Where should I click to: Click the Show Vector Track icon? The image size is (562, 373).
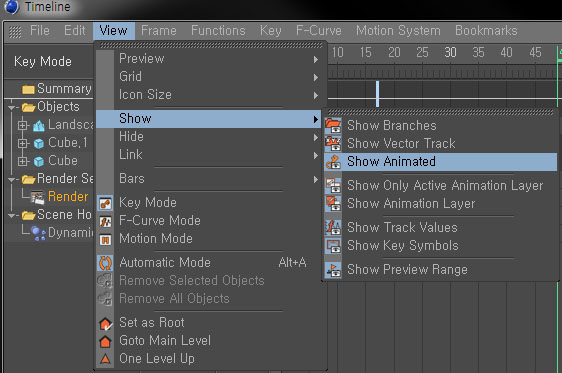pyautogui.click(x=333, y=143)
